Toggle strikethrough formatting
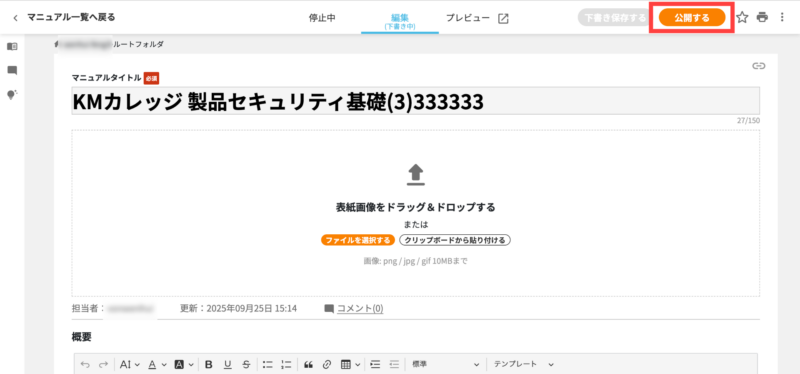This screenshot has height=374, width=800. [x=246, y=364]
